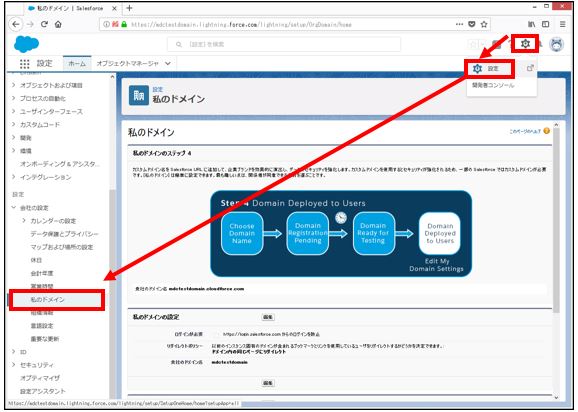Open 重要な更新 sidebar item

pyautogui.click(x=45, y=339)
